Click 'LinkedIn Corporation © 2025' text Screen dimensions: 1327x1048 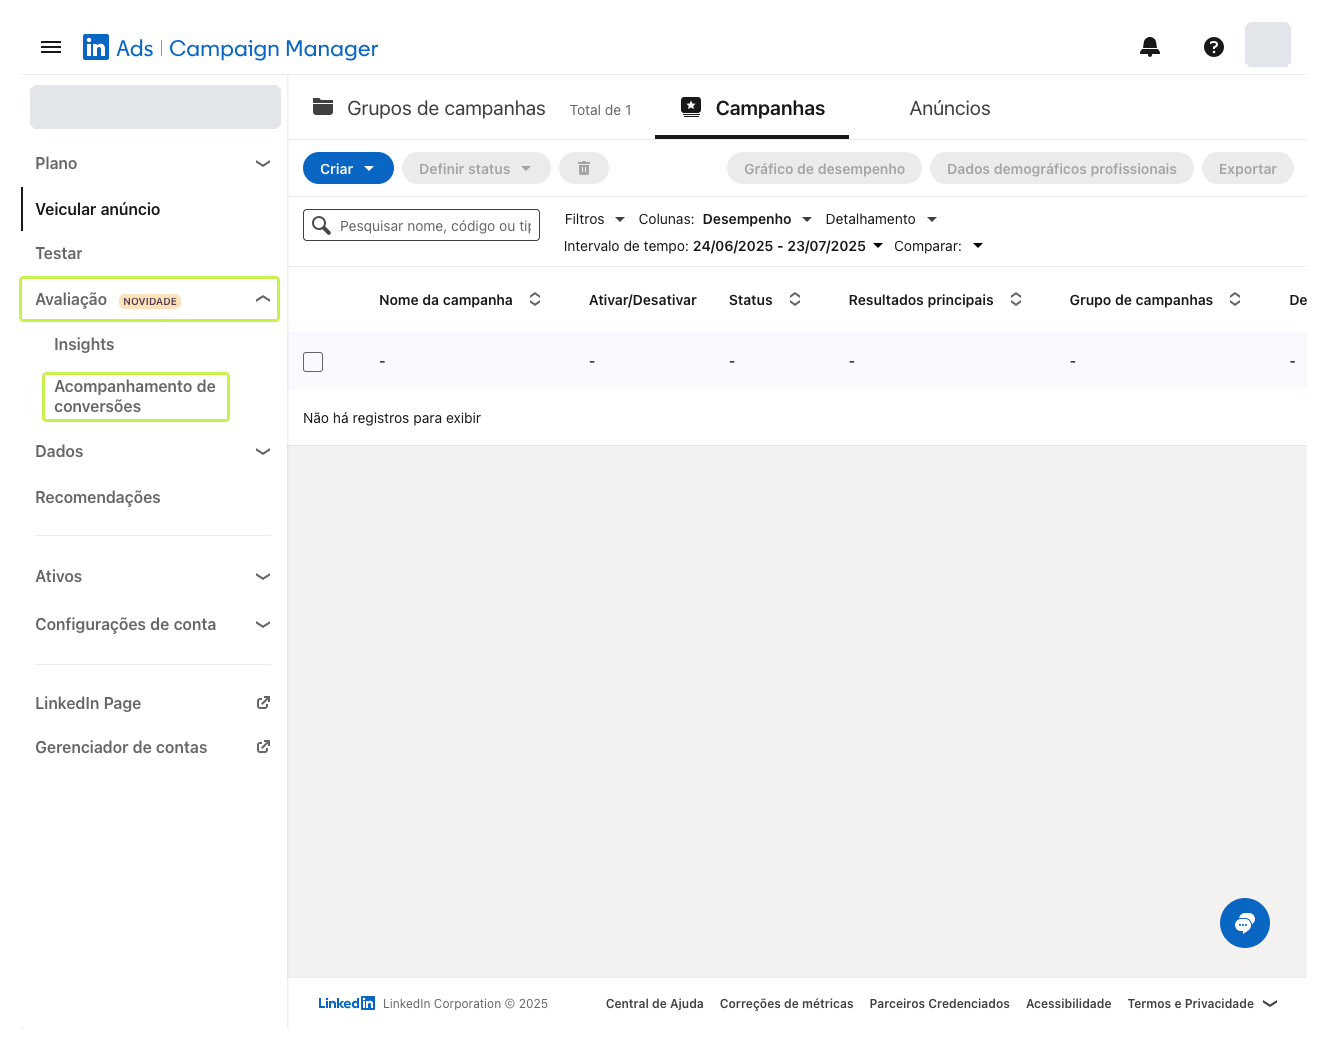465,1003
